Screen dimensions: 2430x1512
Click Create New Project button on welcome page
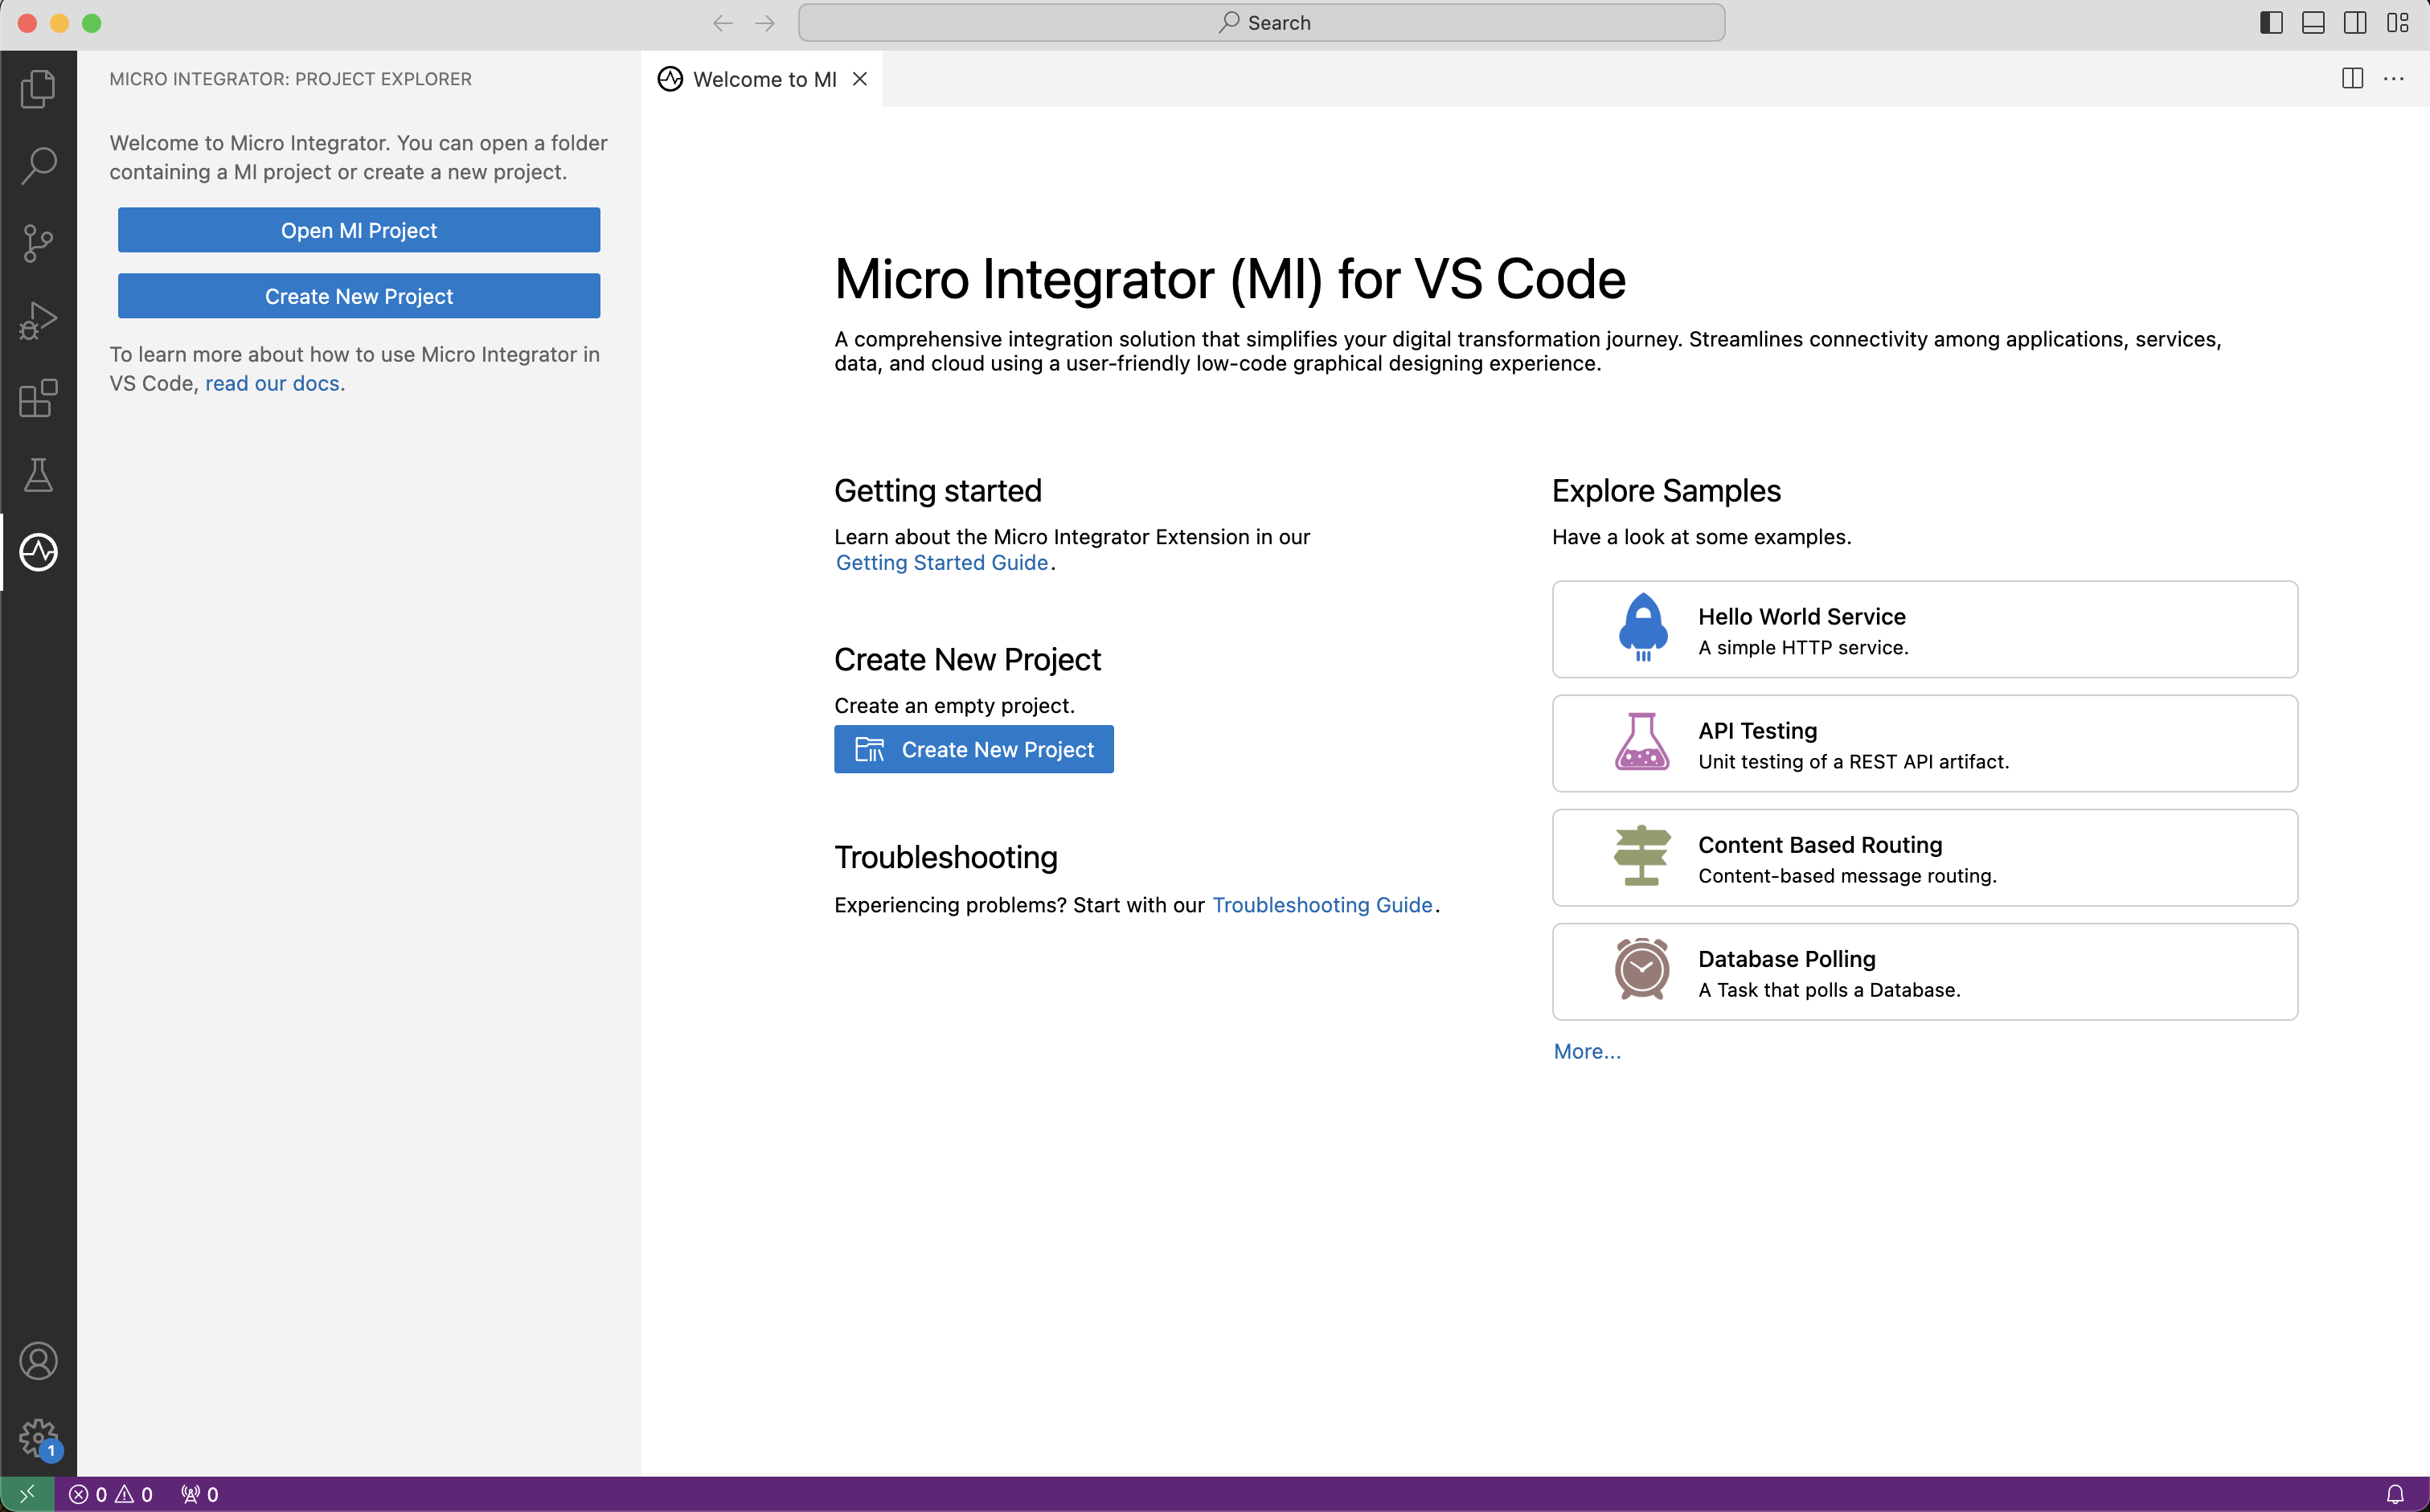pos(974,749)
